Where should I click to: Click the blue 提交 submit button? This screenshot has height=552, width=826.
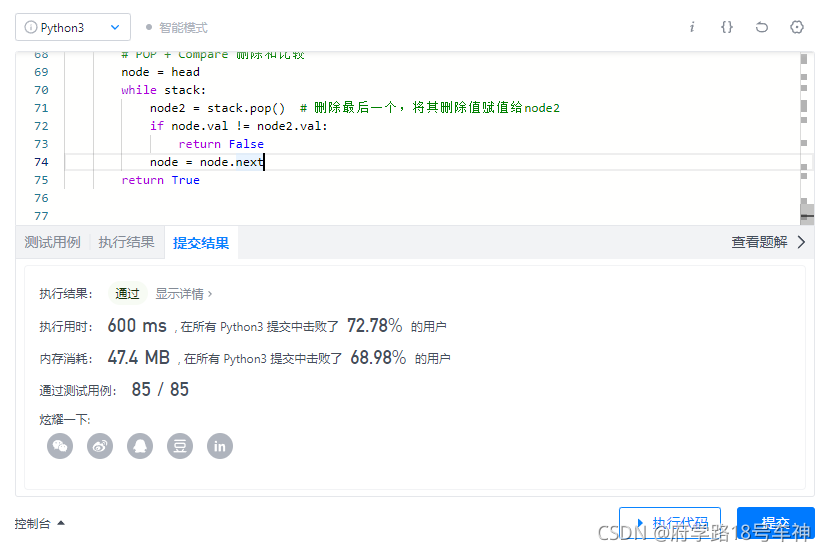click(776, 523)
